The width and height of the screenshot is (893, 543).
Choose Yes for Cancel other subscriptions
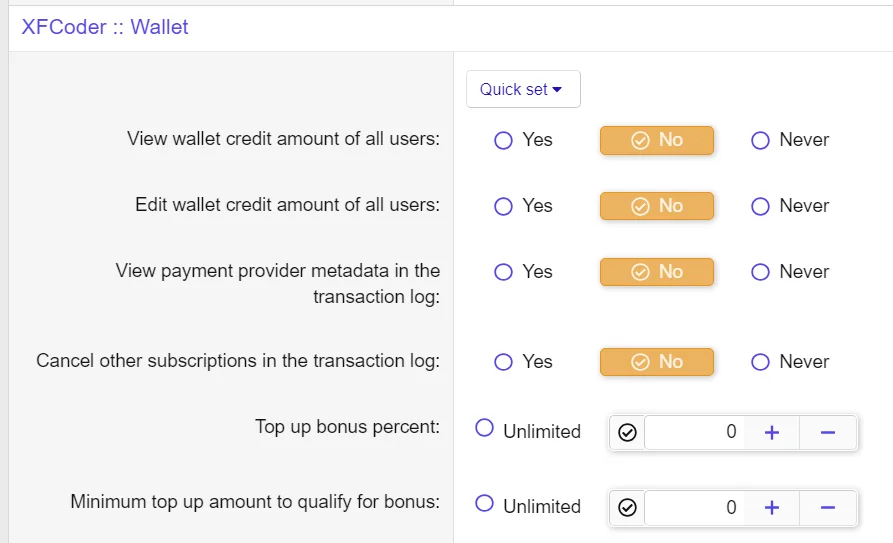[x=503, y=362]
